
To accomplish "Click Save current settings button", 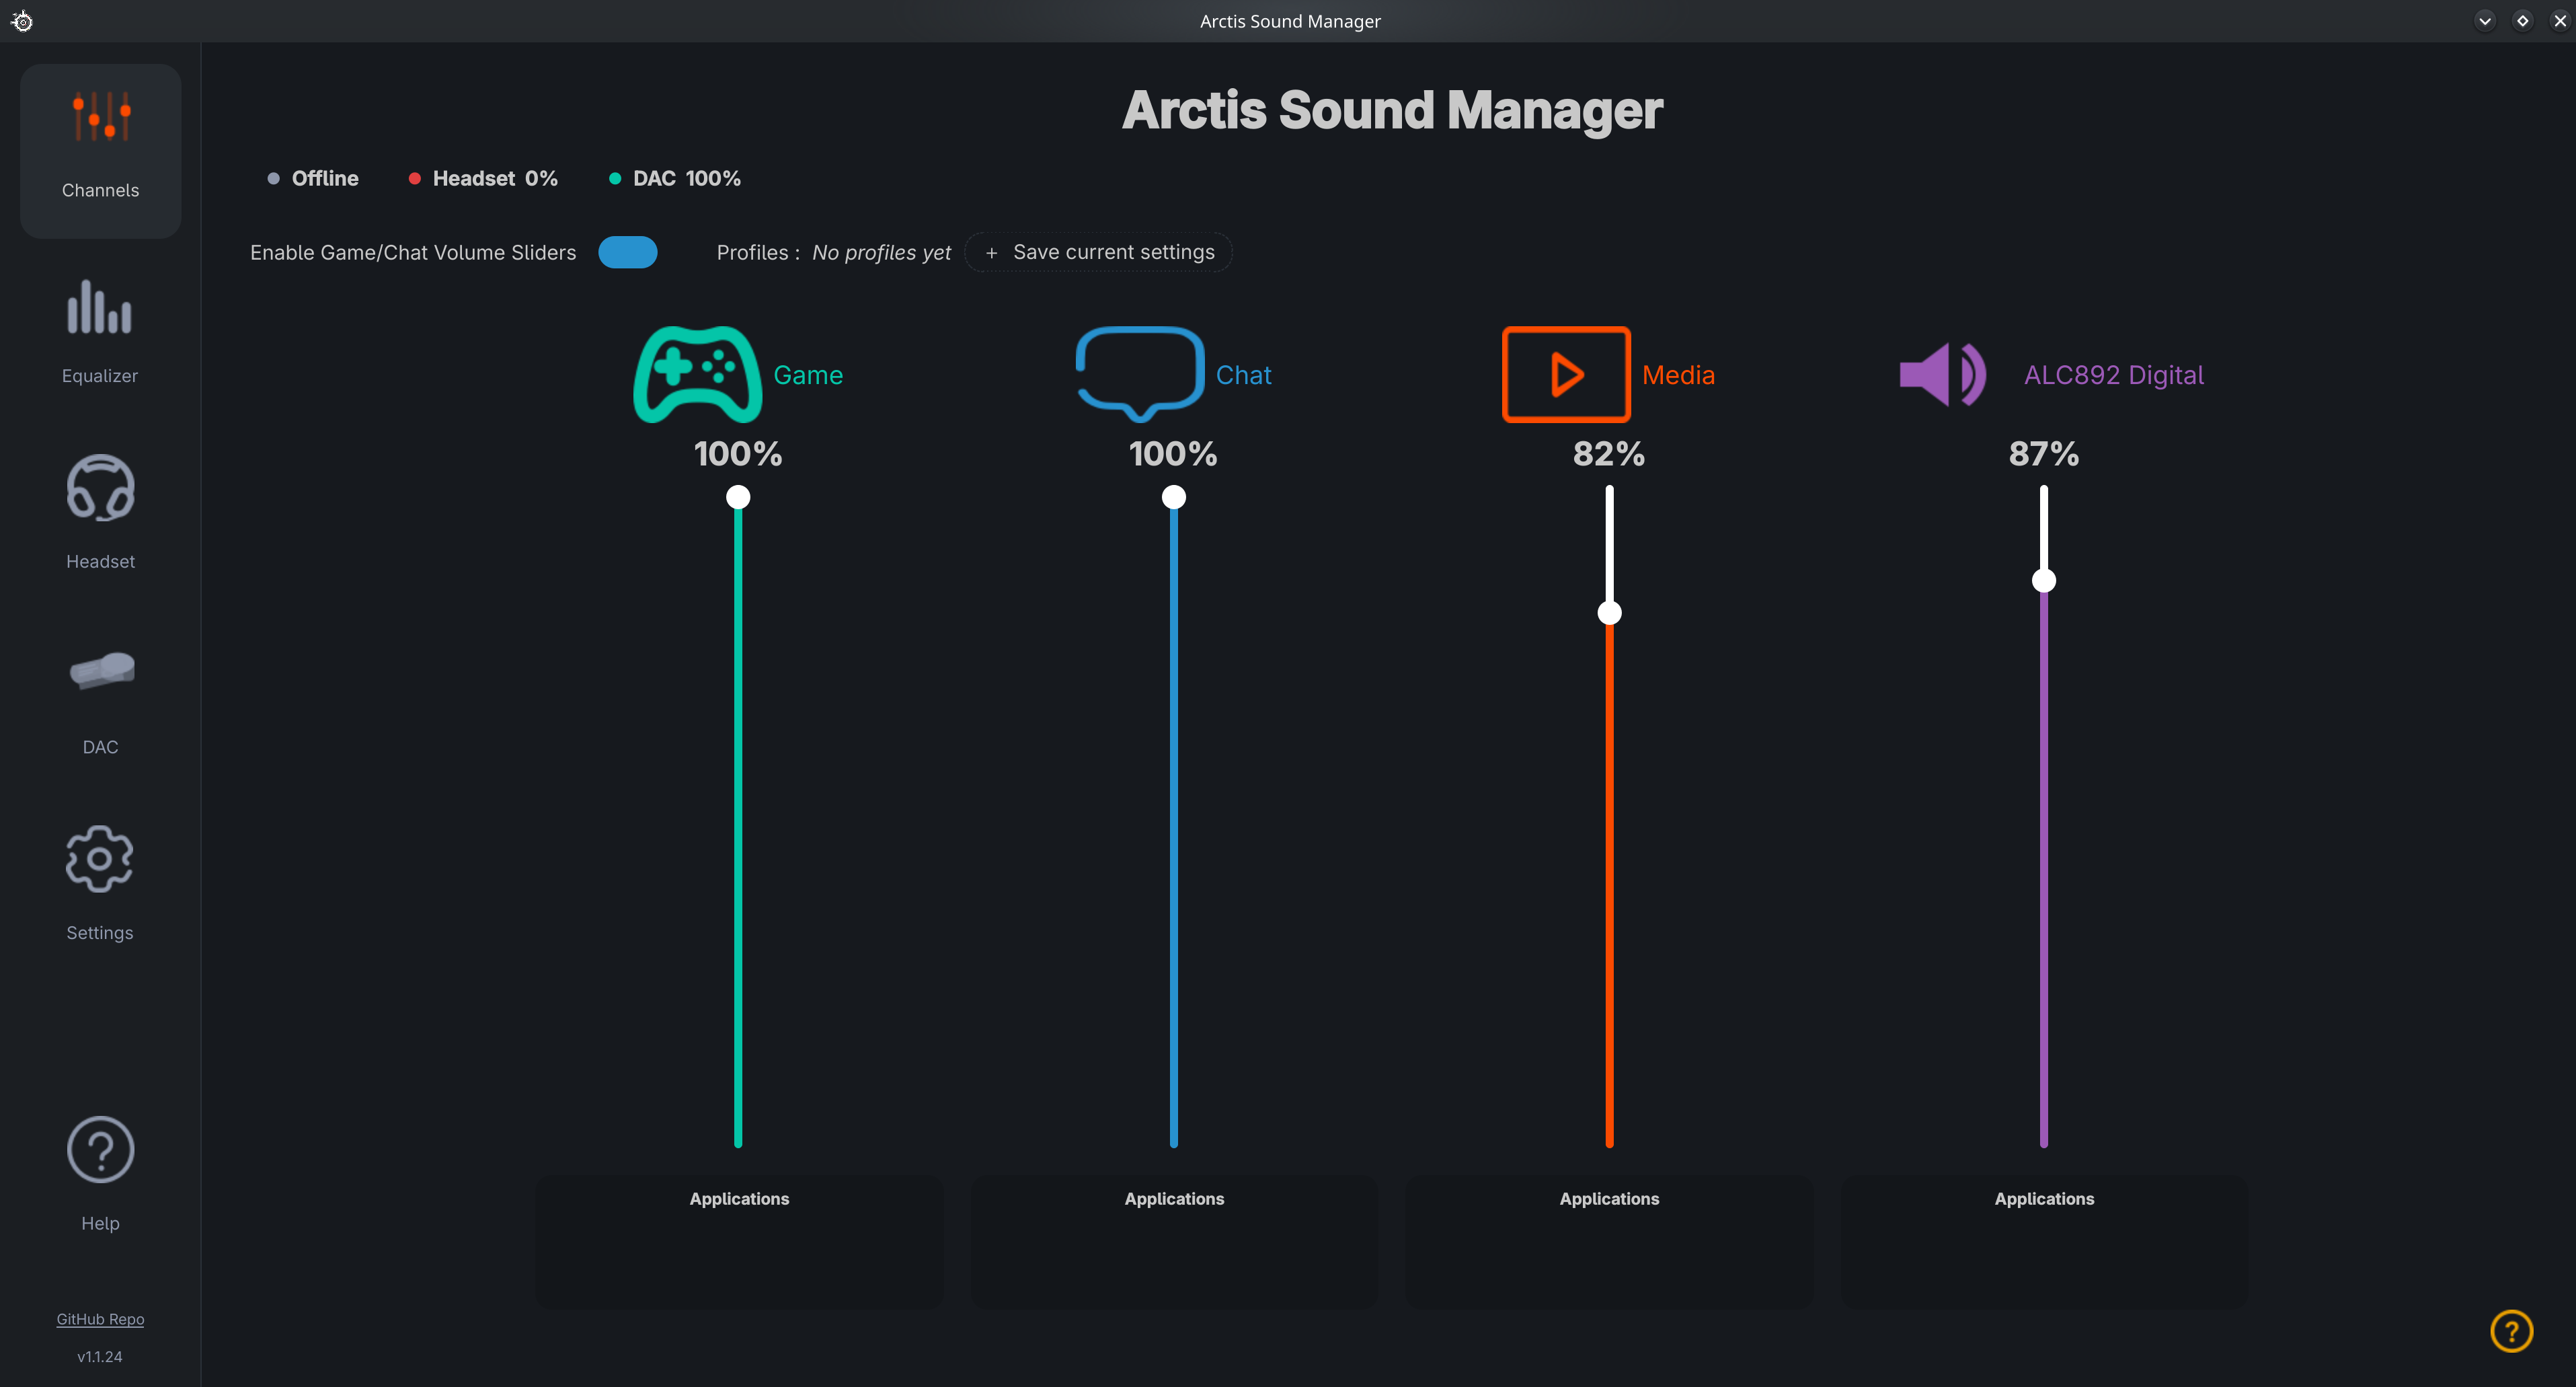I will point(1098,252).
